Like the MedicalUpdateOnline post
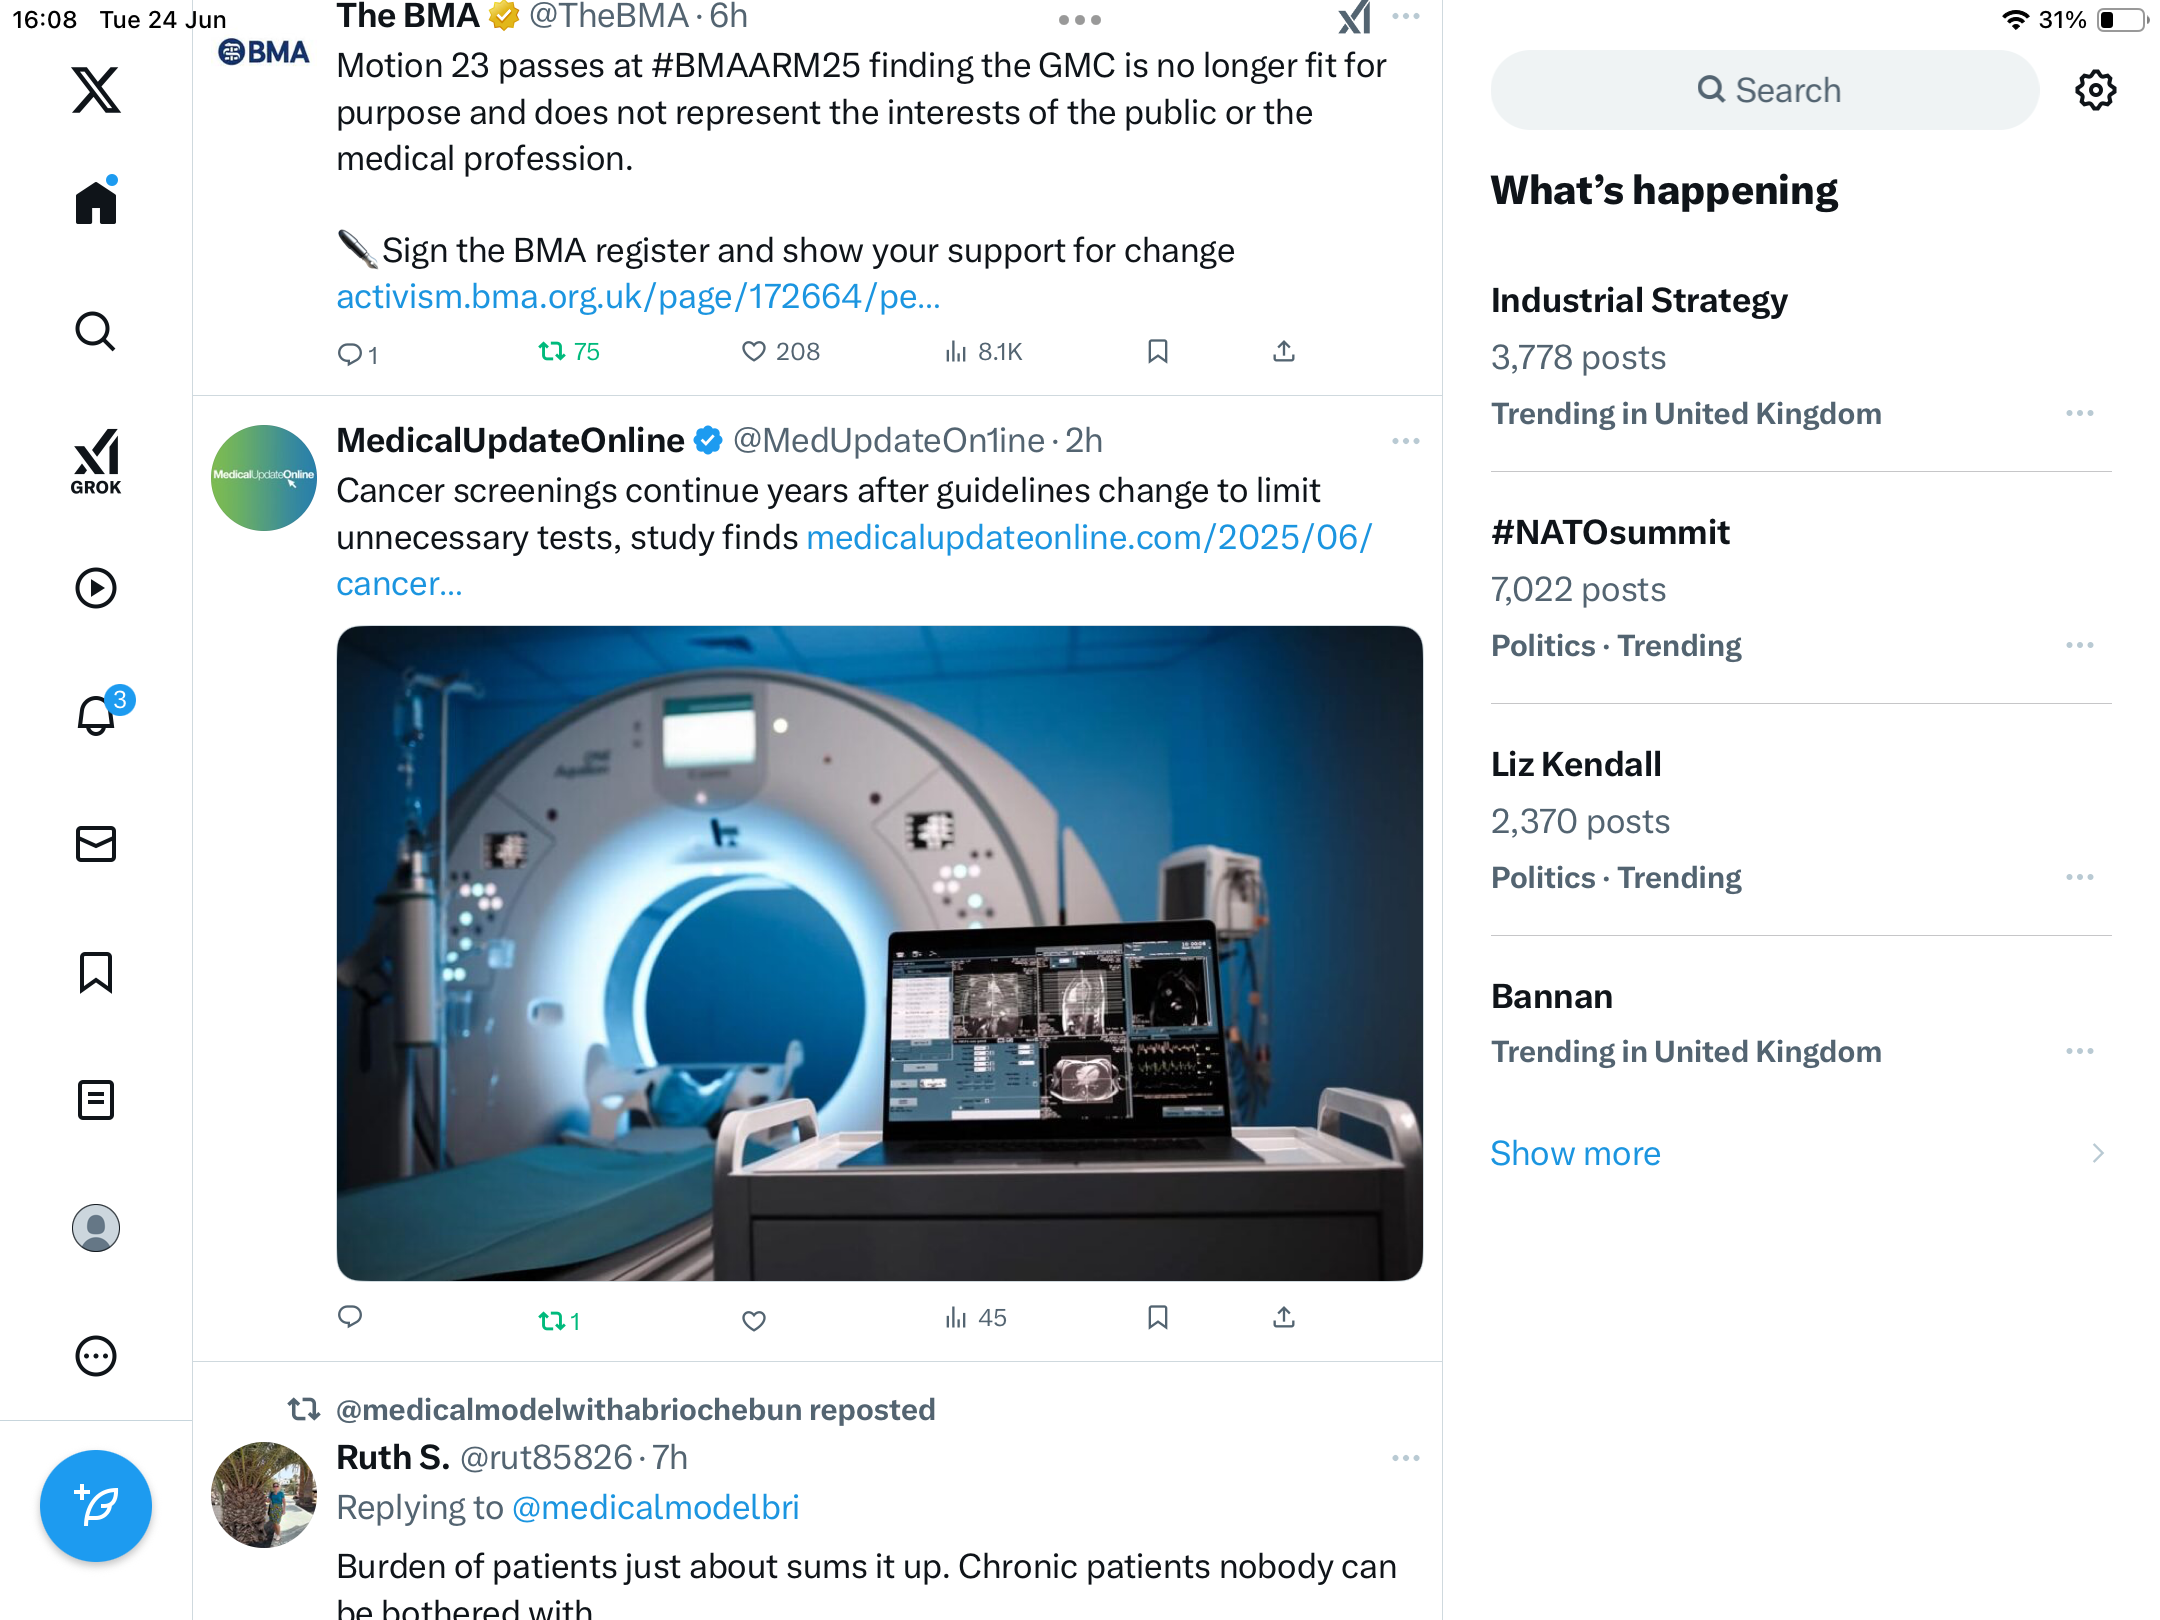Viewport: 2160px width, 1620px height. click(754, 1321)
